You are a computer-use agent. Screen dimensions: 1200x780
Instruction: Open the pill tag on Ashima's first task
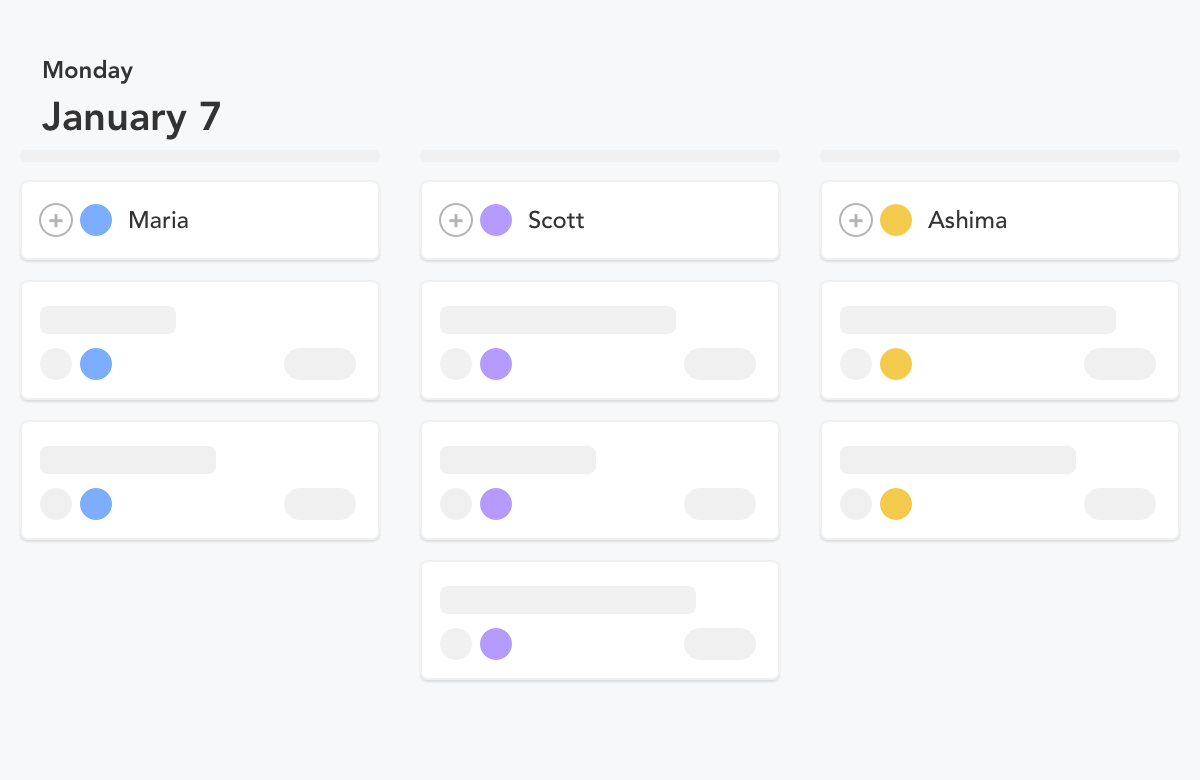point(1120,364)
